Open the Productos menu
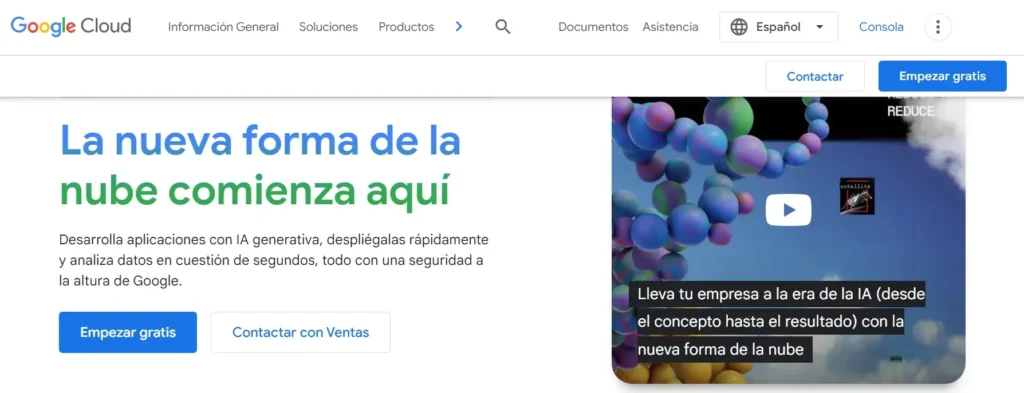 pyautogui.click(x=406, y=27)
